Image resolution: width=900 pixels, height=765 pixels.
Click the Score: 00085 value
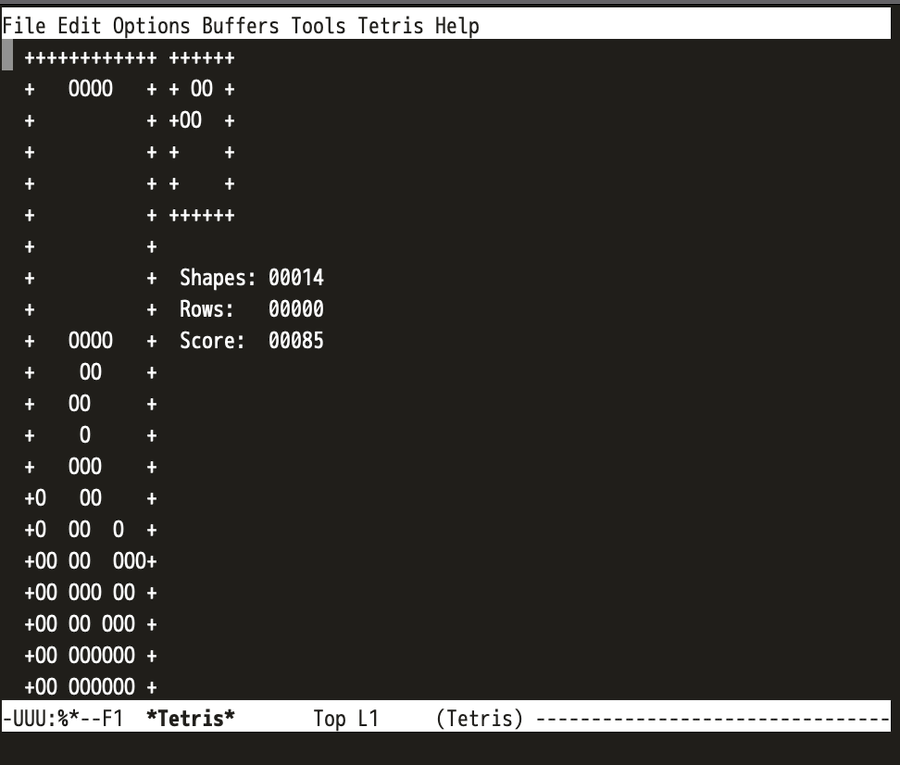coord(296,341)
